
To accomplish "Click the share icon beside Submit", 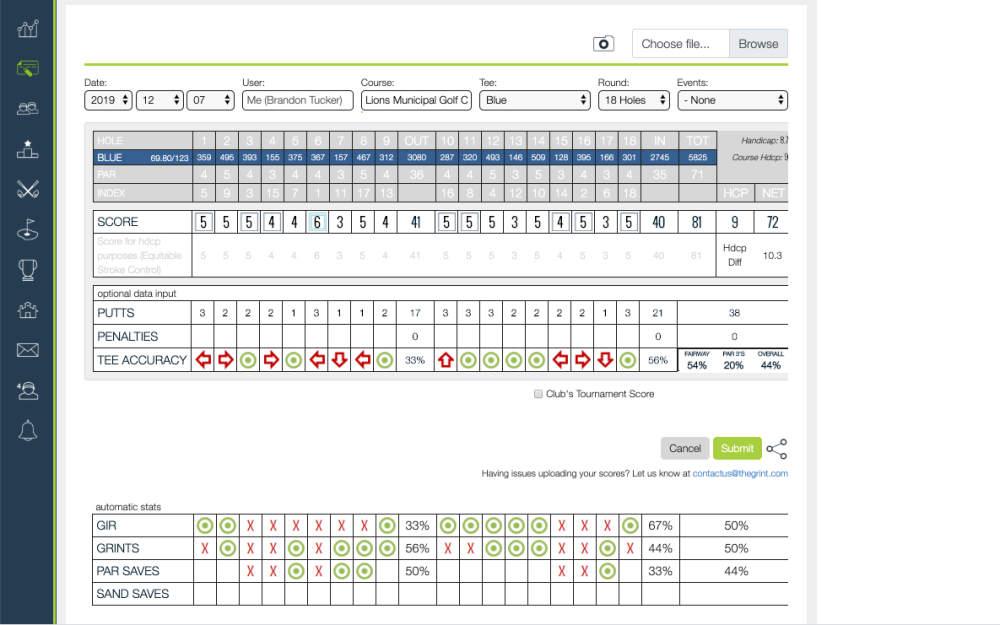I will point(778,448).
